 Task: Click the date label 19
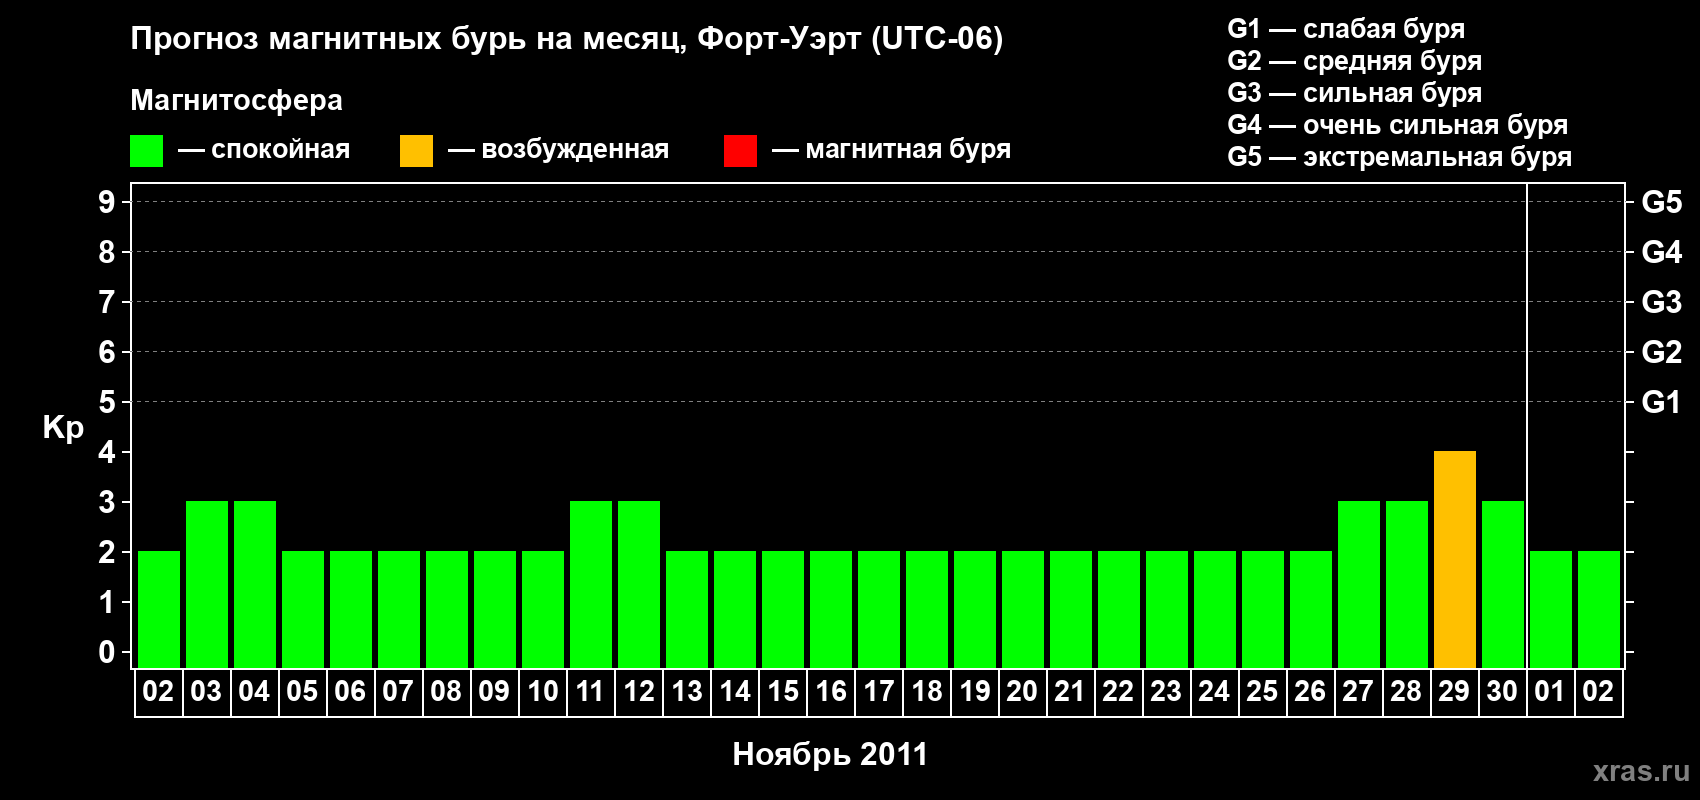click(x=974, y=691)
